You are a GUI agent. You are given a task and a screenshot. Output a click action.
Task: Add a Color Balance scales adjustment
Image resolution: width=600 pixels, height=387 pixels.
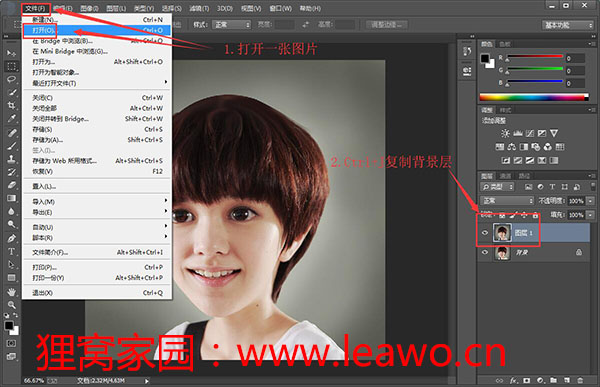tap(512, 147)
